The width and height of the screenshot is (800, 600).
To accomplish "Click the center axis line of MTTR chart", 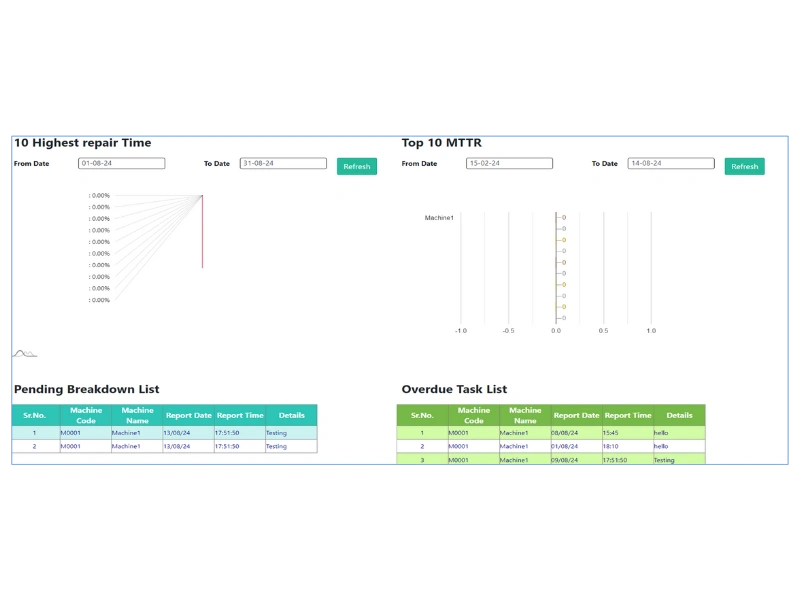I will [x=557, y=265].
